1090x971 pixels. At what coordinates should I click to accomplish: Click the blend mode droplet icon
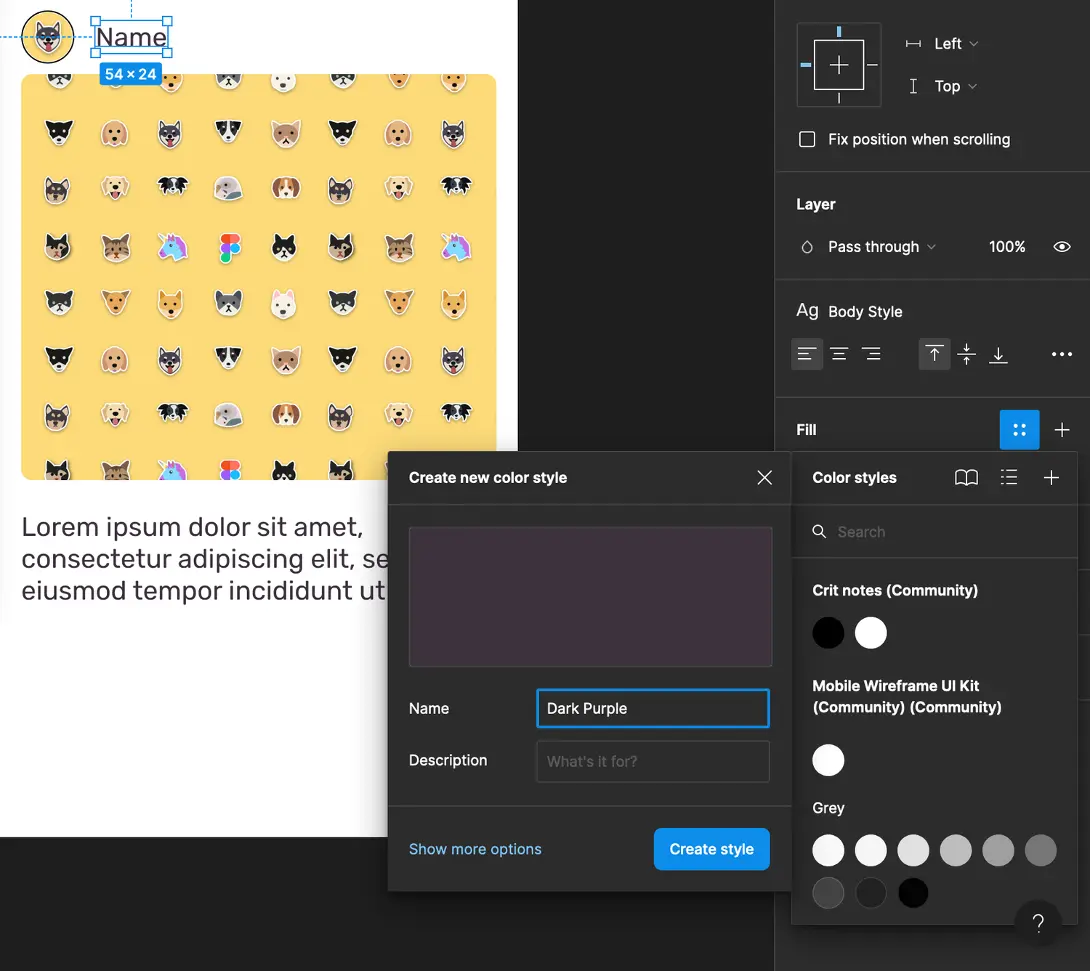coord(807,247)
